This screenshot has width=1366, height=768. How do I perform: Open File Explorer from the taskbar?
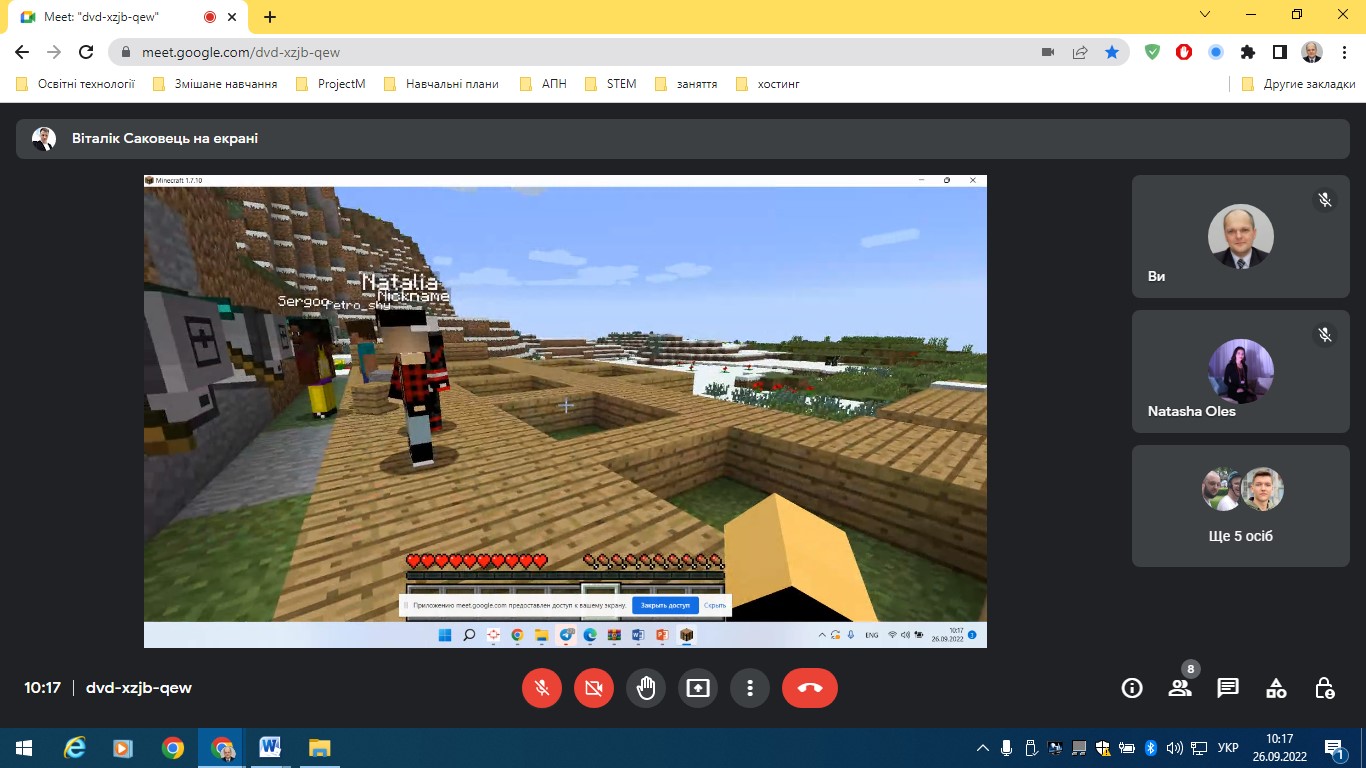click(319, 748)
